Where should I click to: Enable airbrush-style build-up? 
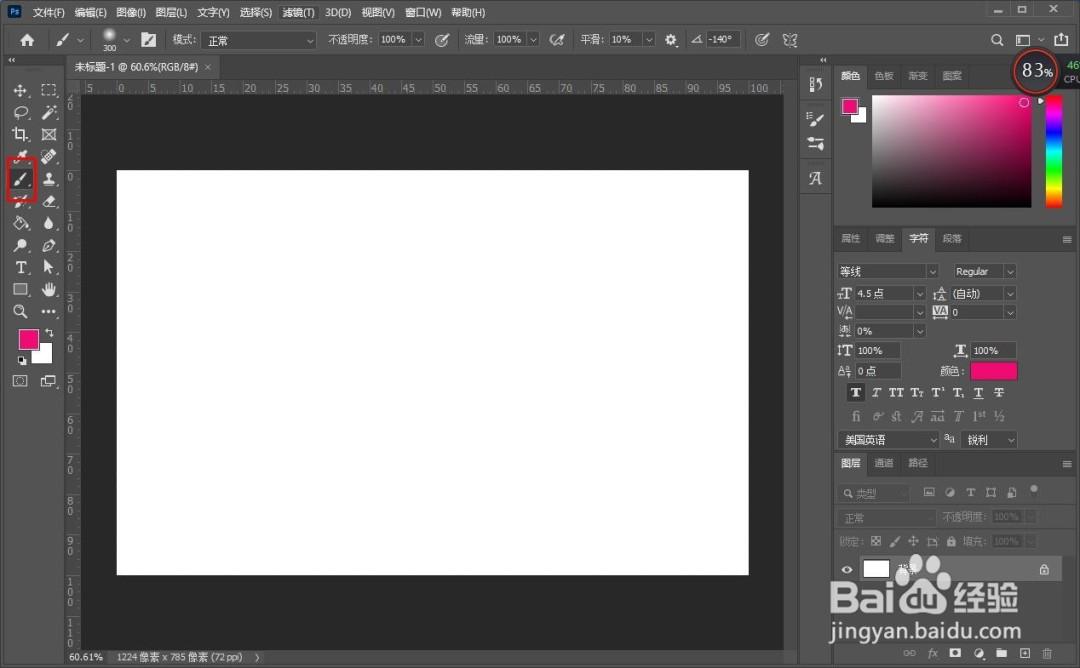[557, 40]
